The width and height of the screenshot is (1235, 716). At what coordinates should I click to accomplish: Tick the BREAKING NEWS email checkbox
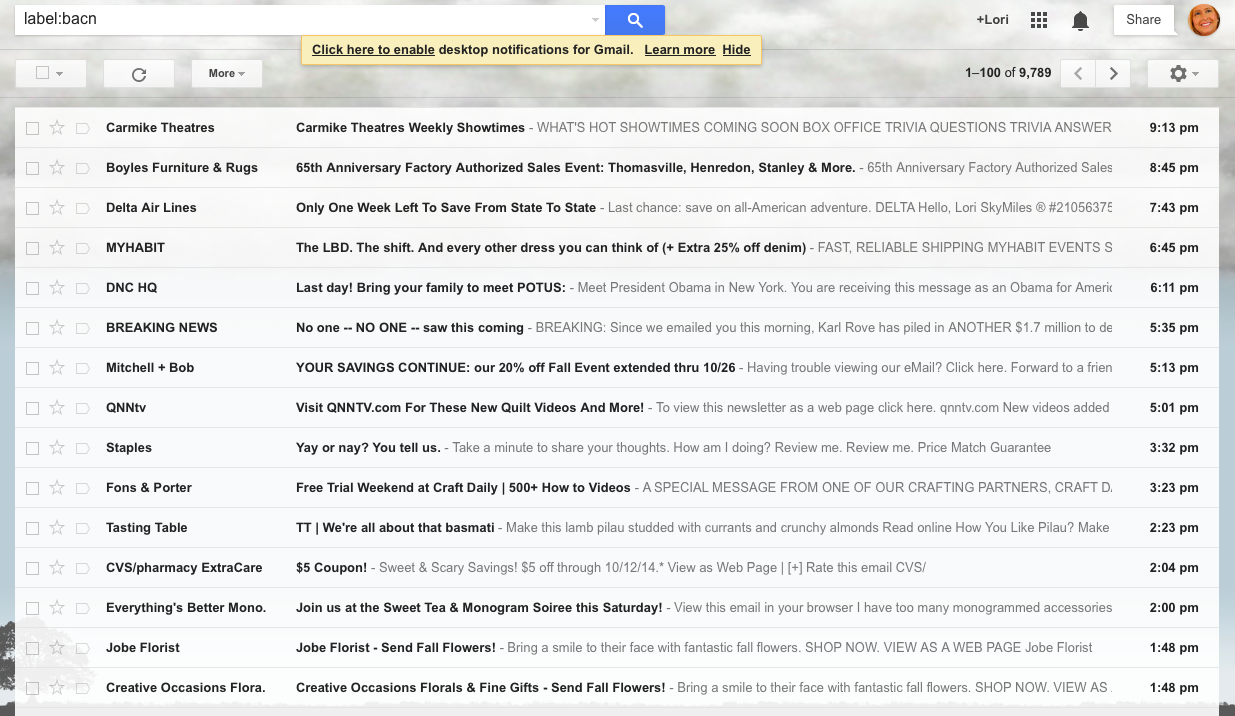coord(32,328)
